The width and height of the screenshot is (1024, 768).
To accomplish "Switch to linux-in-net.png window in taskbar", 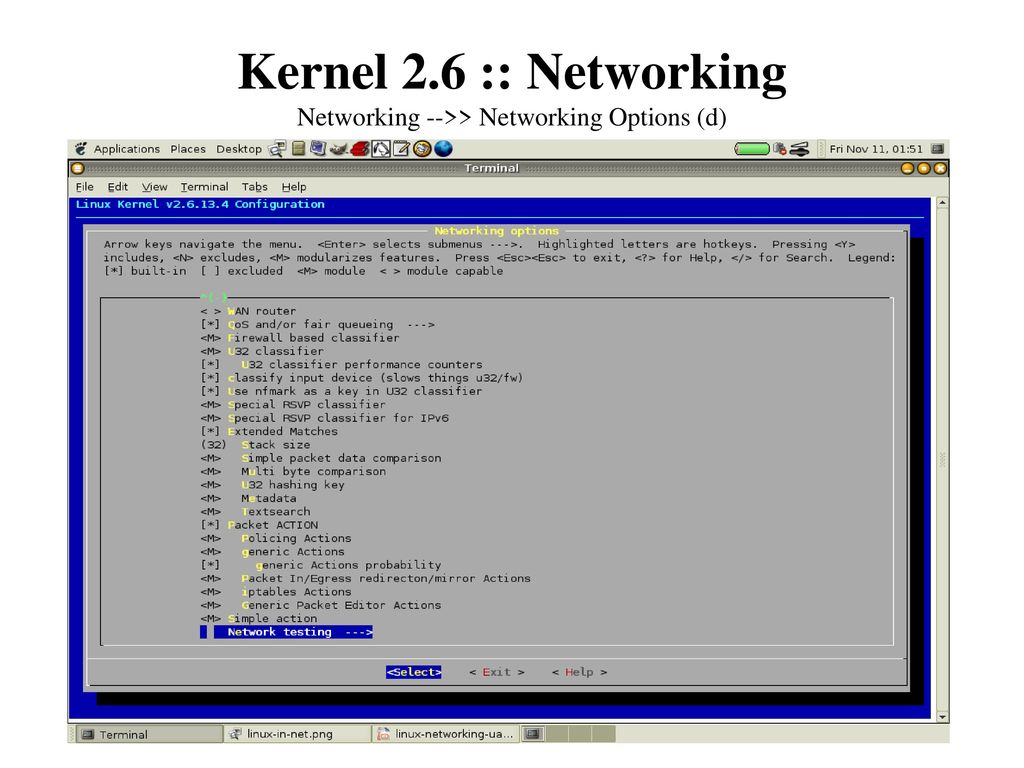I will (x=297, y=734).
